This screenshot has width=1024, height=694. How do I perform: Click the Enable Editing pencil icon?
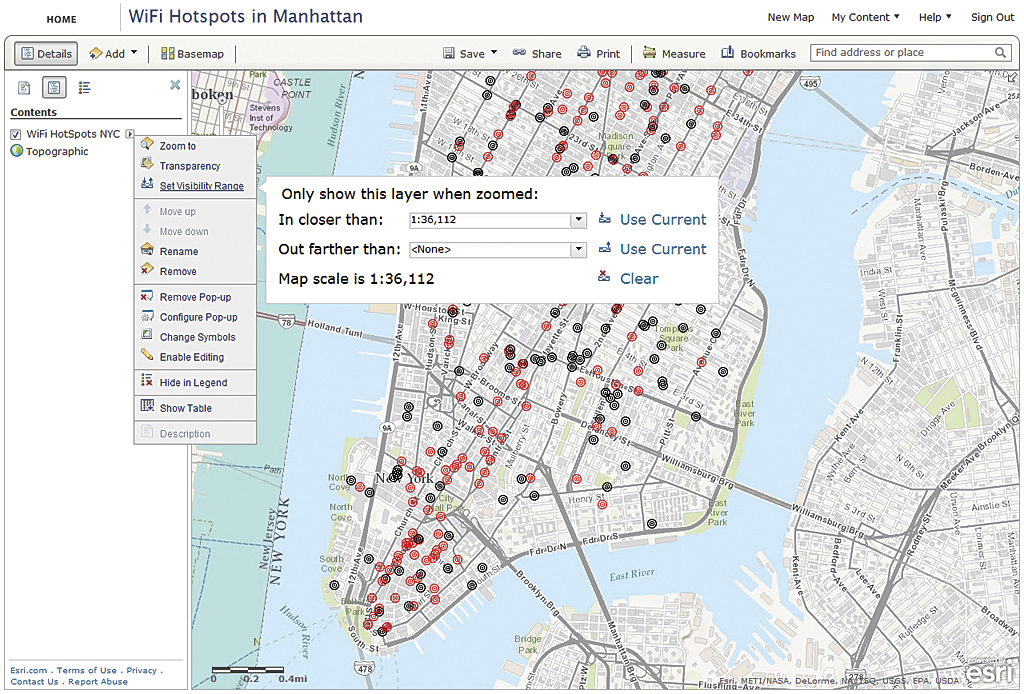147,355
